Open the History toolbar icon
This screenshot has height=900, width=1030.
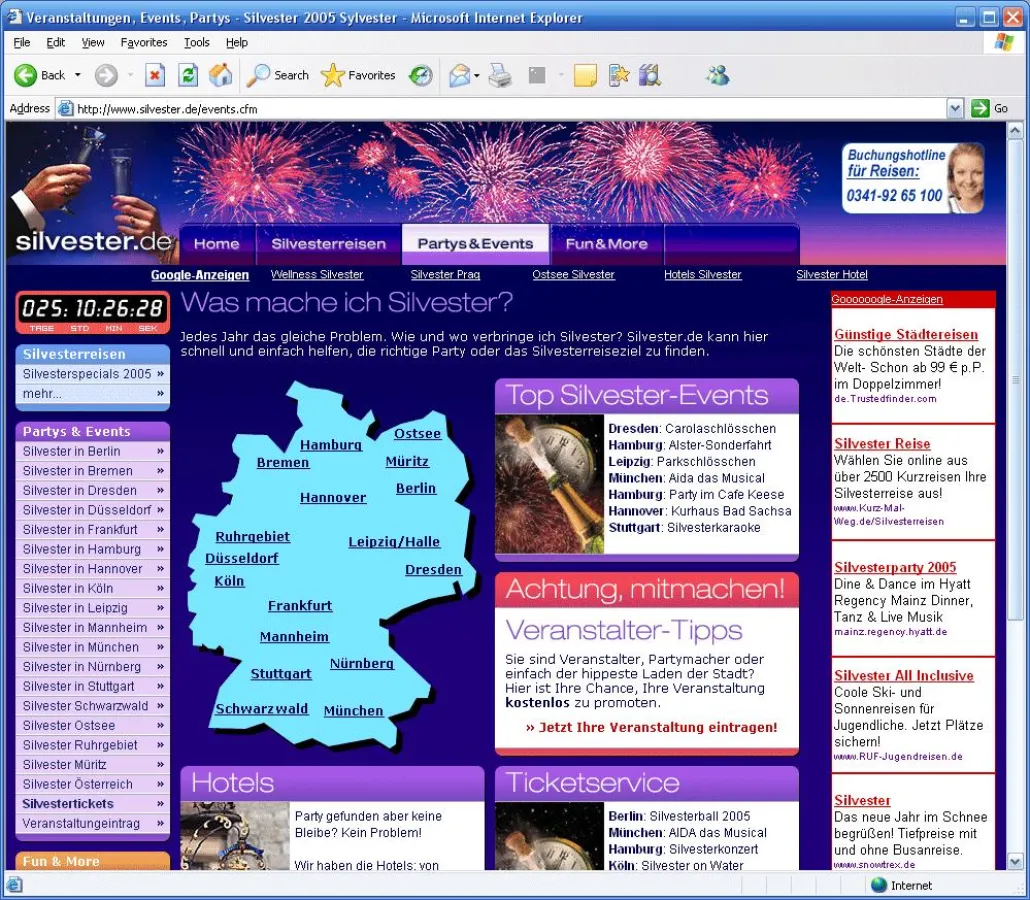pyautogui.click(x=420, y=76)
